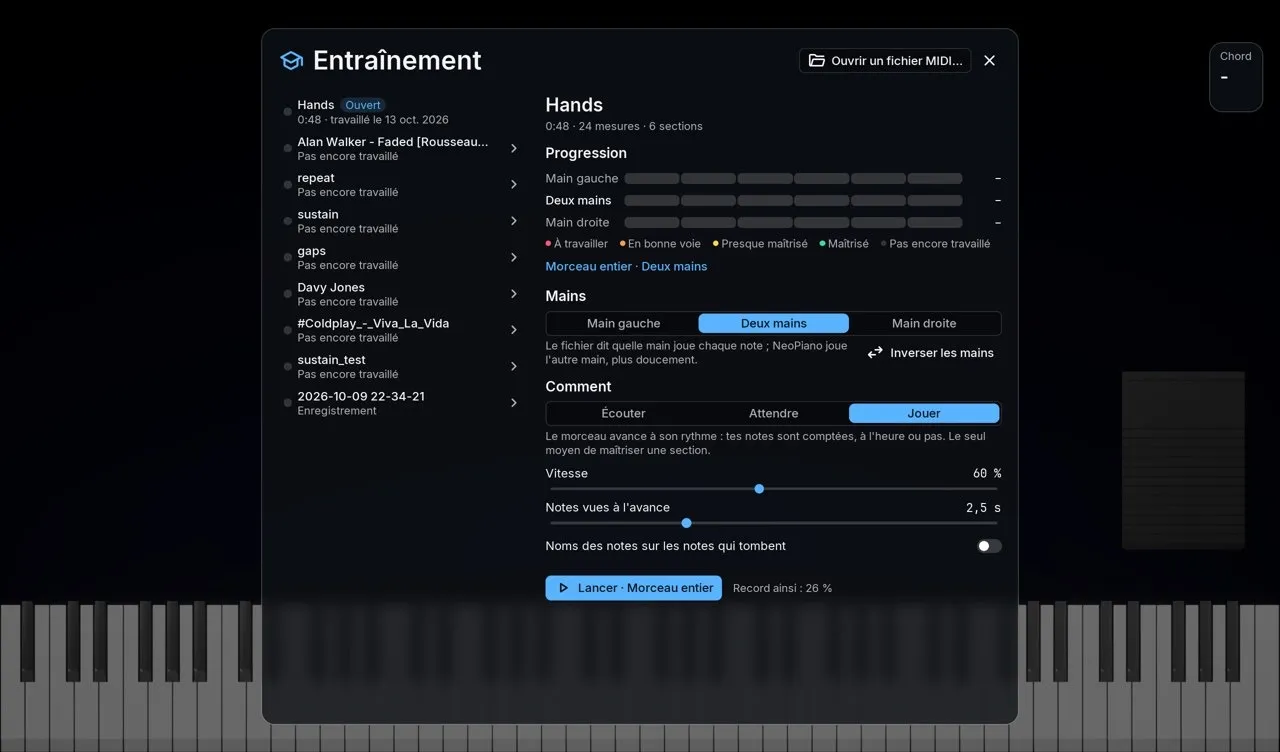Click the Vitesse slider handle
1280x752 pixels.
(759, 489)
